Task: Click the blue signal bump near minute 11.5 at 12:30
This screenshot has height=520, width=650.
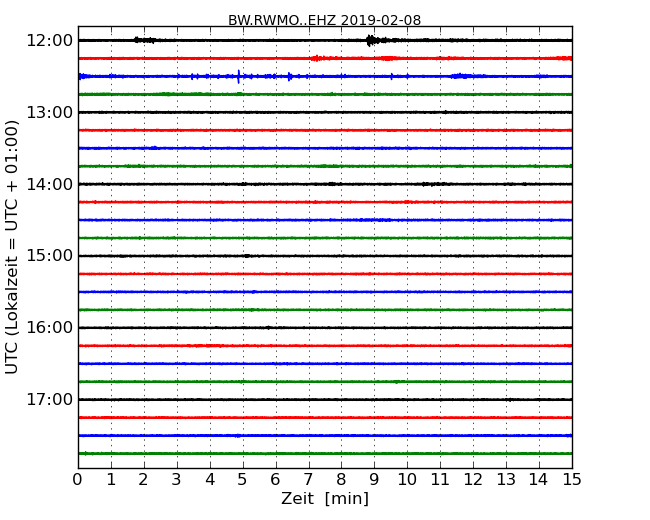Action: tap(461, 76)
